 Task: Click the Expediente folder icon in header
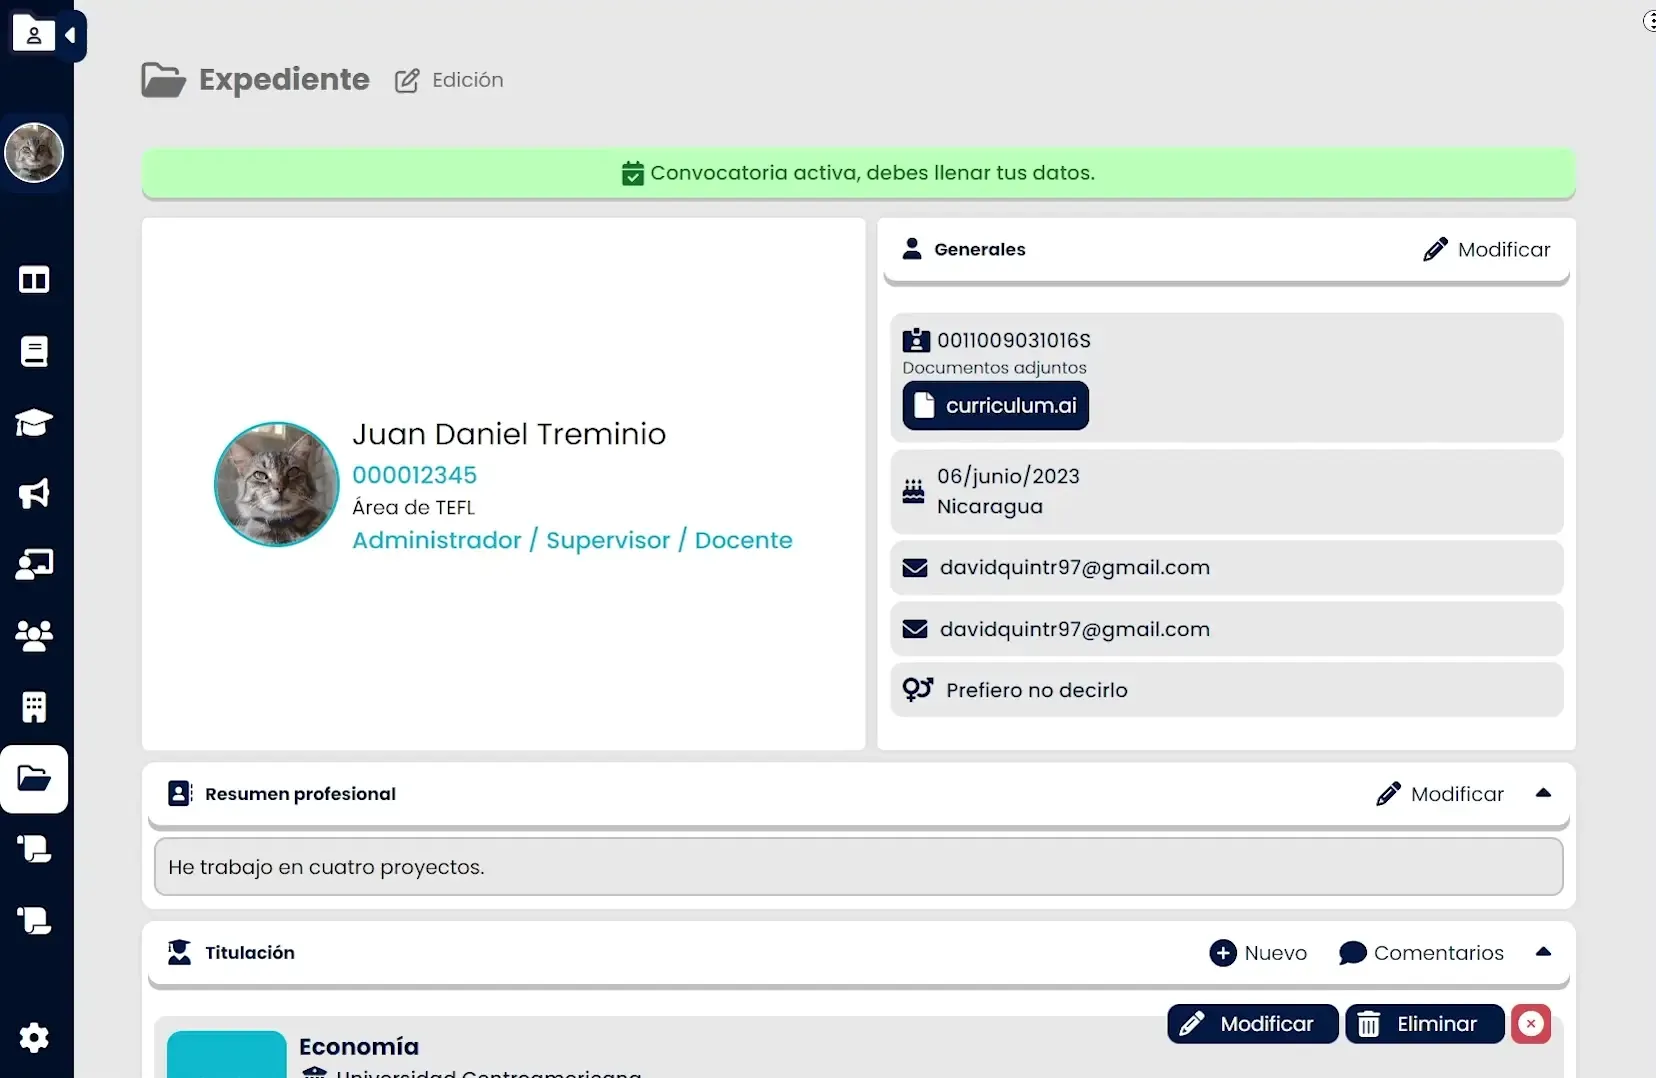[x=163, y=80]
